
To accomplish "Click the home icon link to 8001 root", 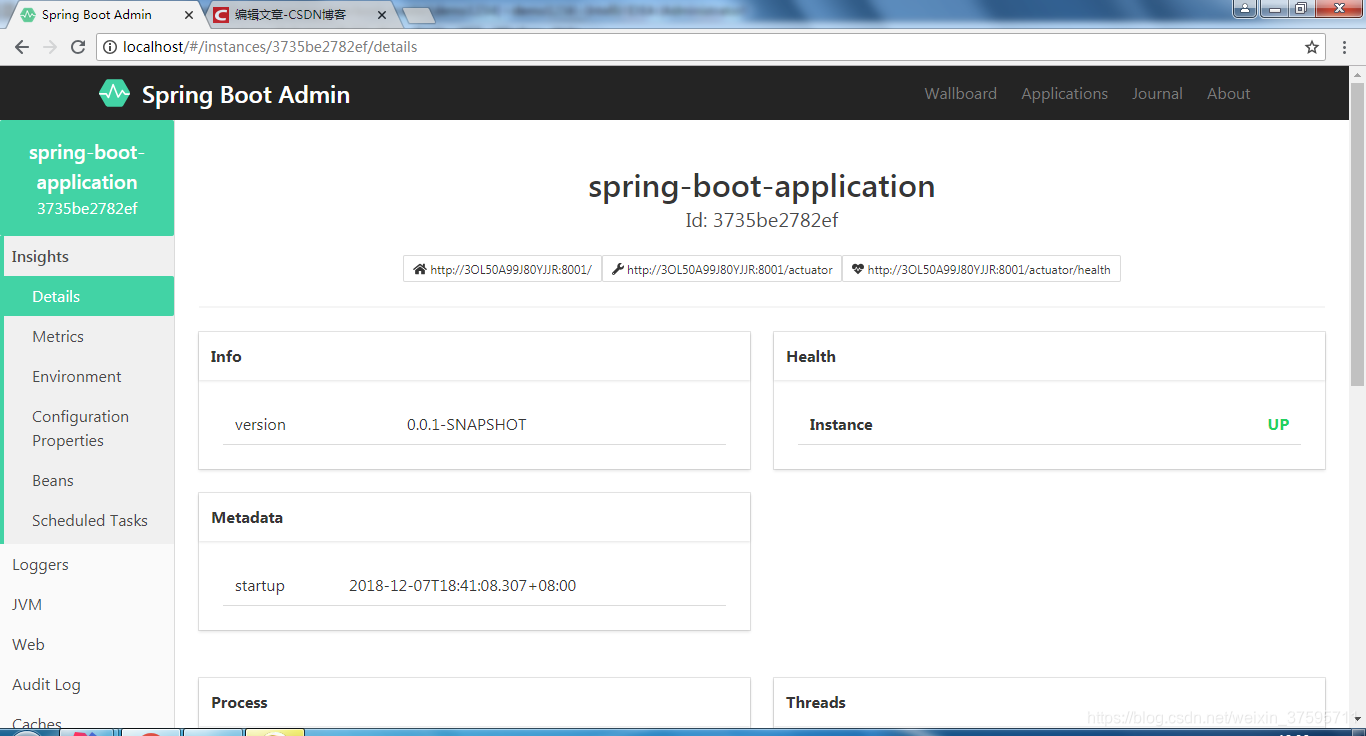I will point(420,270).
